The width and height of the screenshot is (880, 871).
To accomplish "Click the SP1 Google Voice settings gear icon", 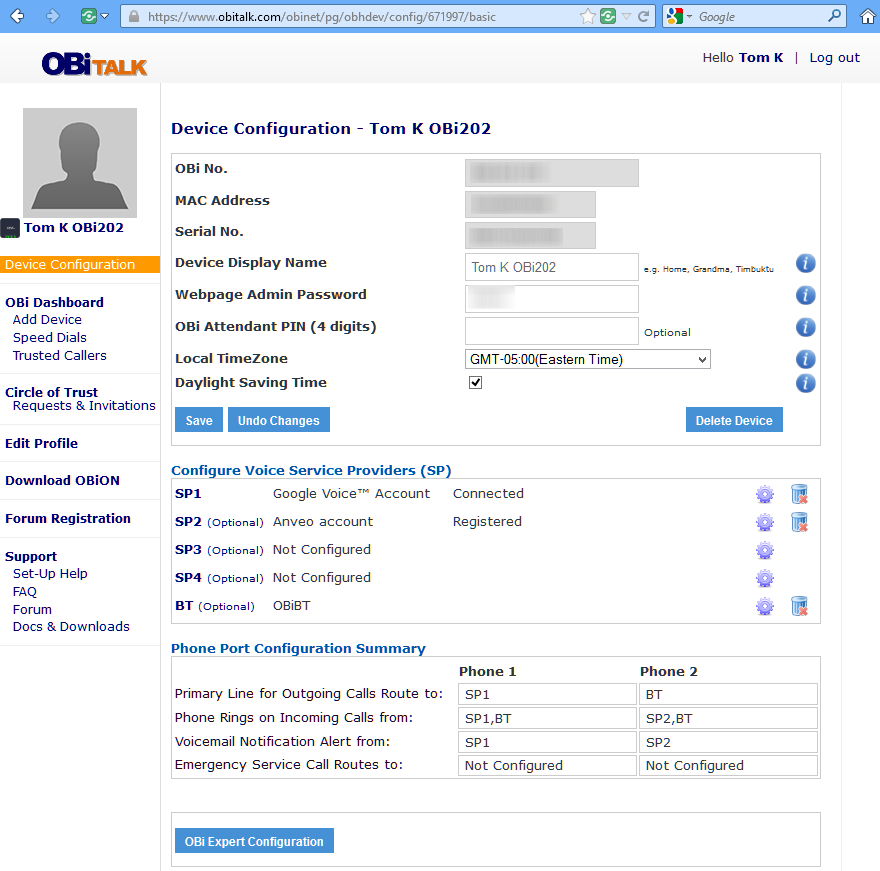I will coord(765,494).
